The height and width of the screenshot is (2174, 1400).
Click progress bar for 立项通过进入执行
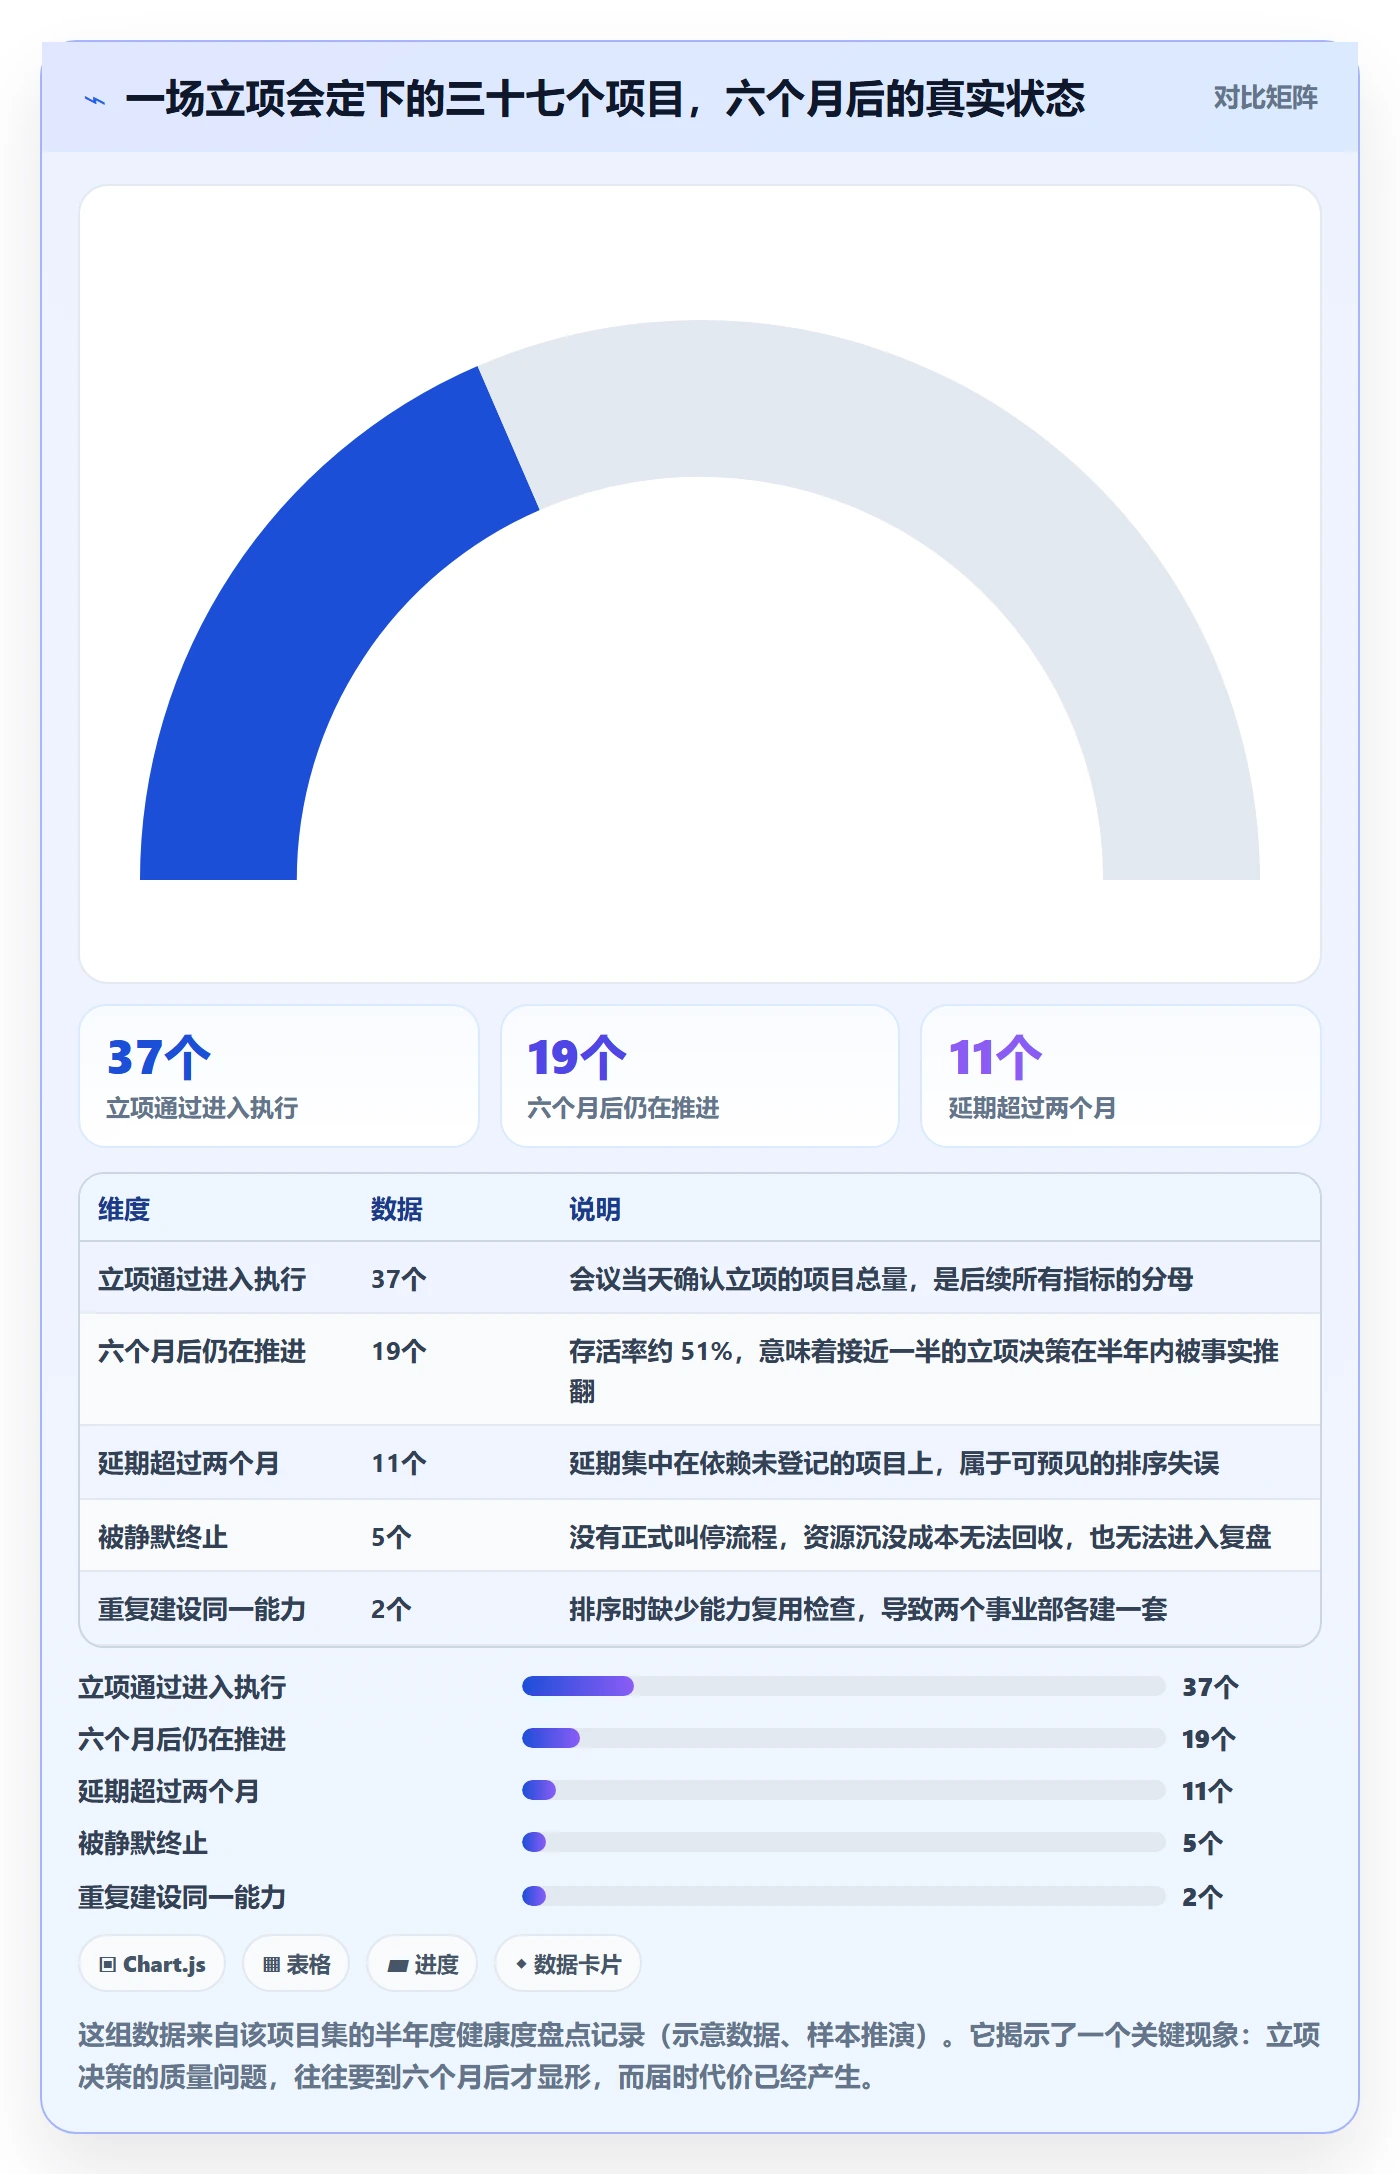tap(843, 1686)
